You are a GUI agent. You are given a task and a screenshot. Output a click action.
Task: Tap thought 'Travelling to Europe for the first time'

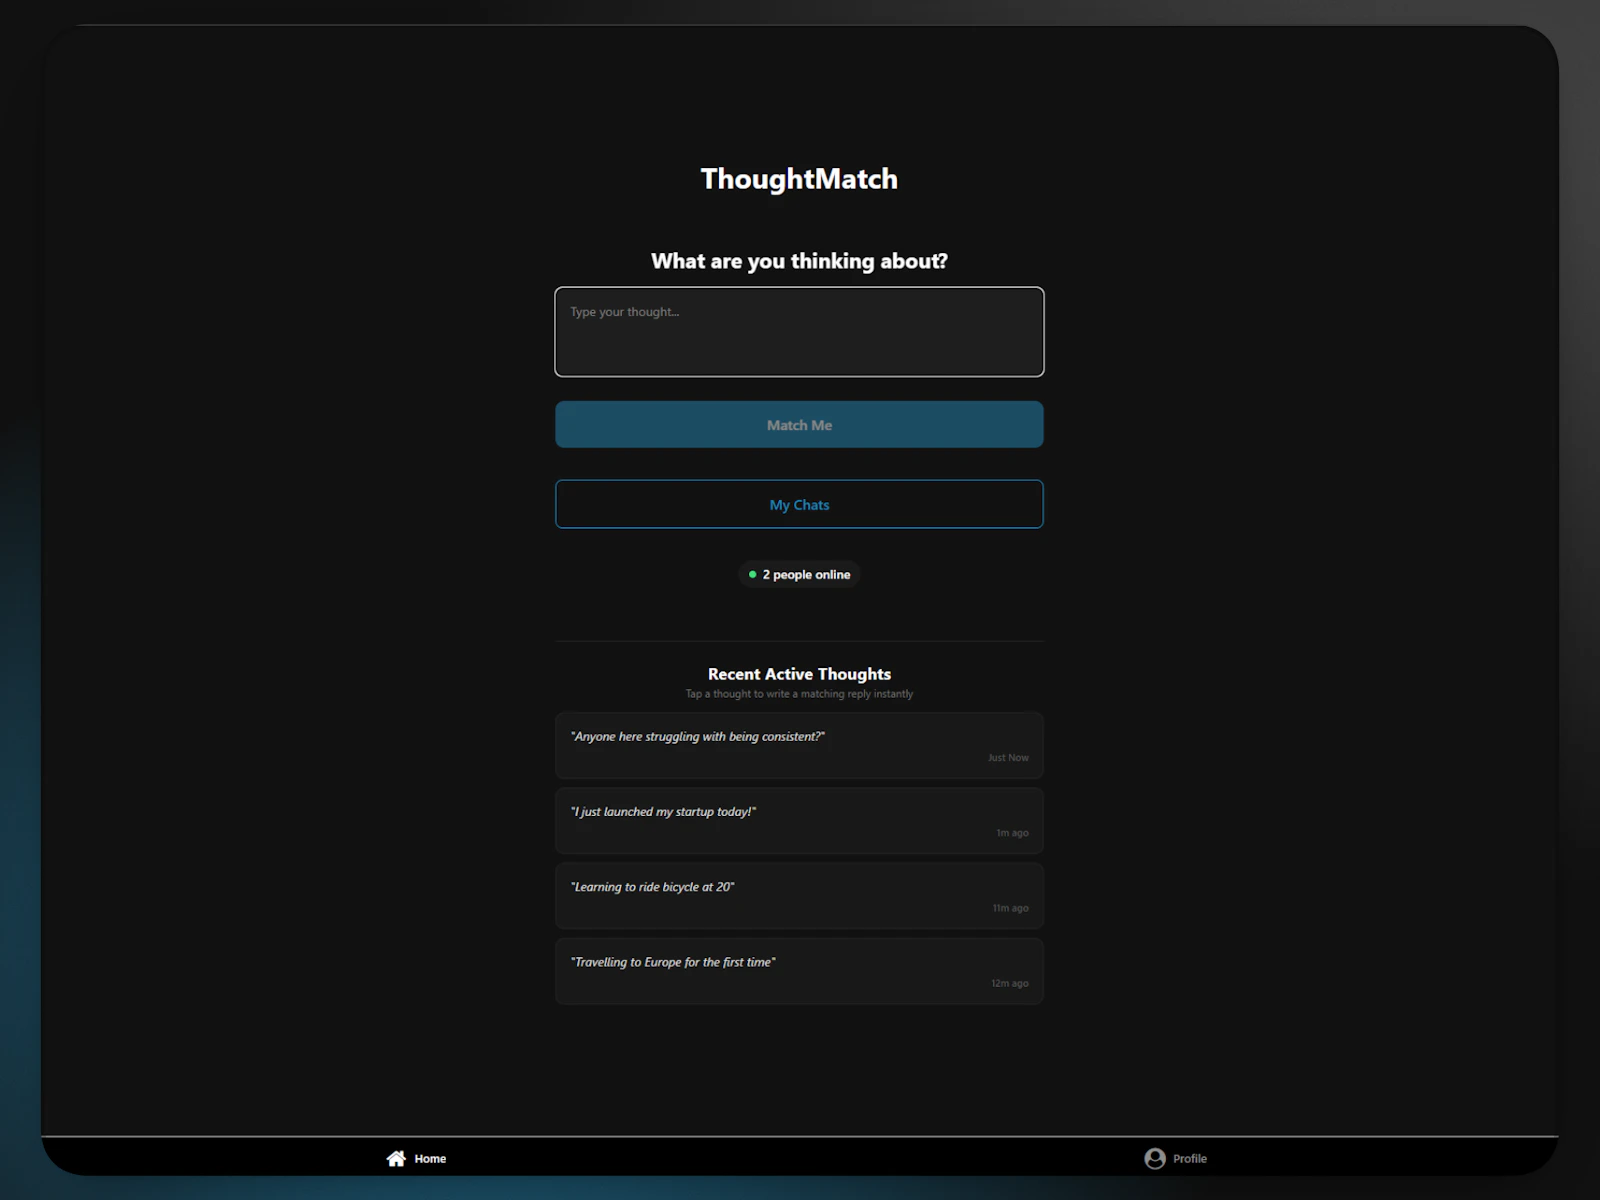click(x=799, y=971)
